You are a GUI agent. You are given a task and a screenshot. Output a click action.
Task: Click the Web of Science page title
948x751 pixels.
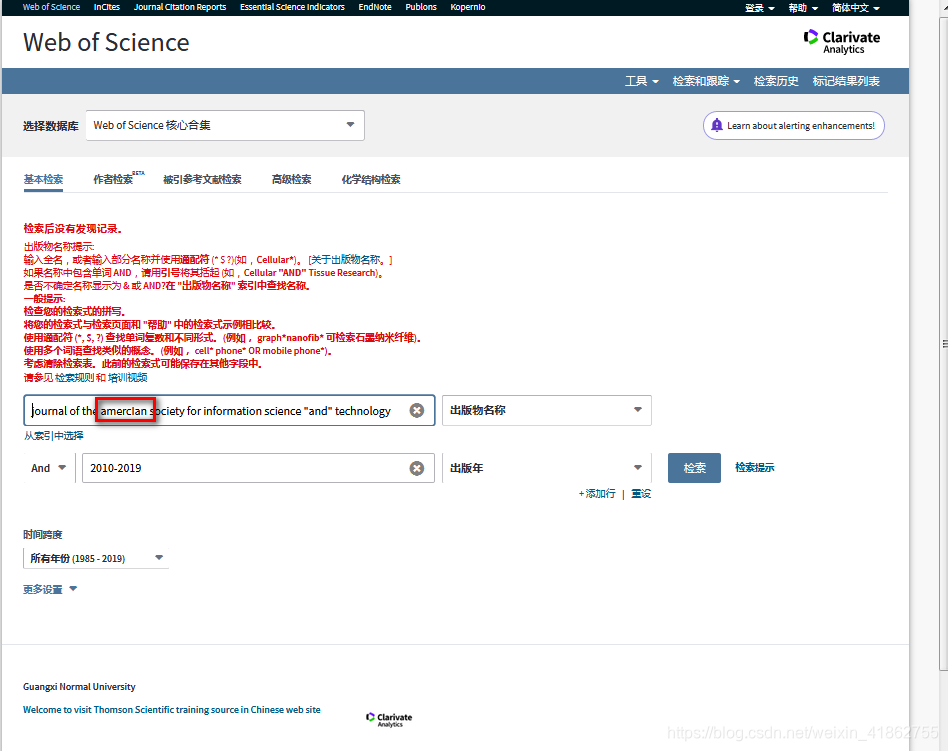coord(106,42)
